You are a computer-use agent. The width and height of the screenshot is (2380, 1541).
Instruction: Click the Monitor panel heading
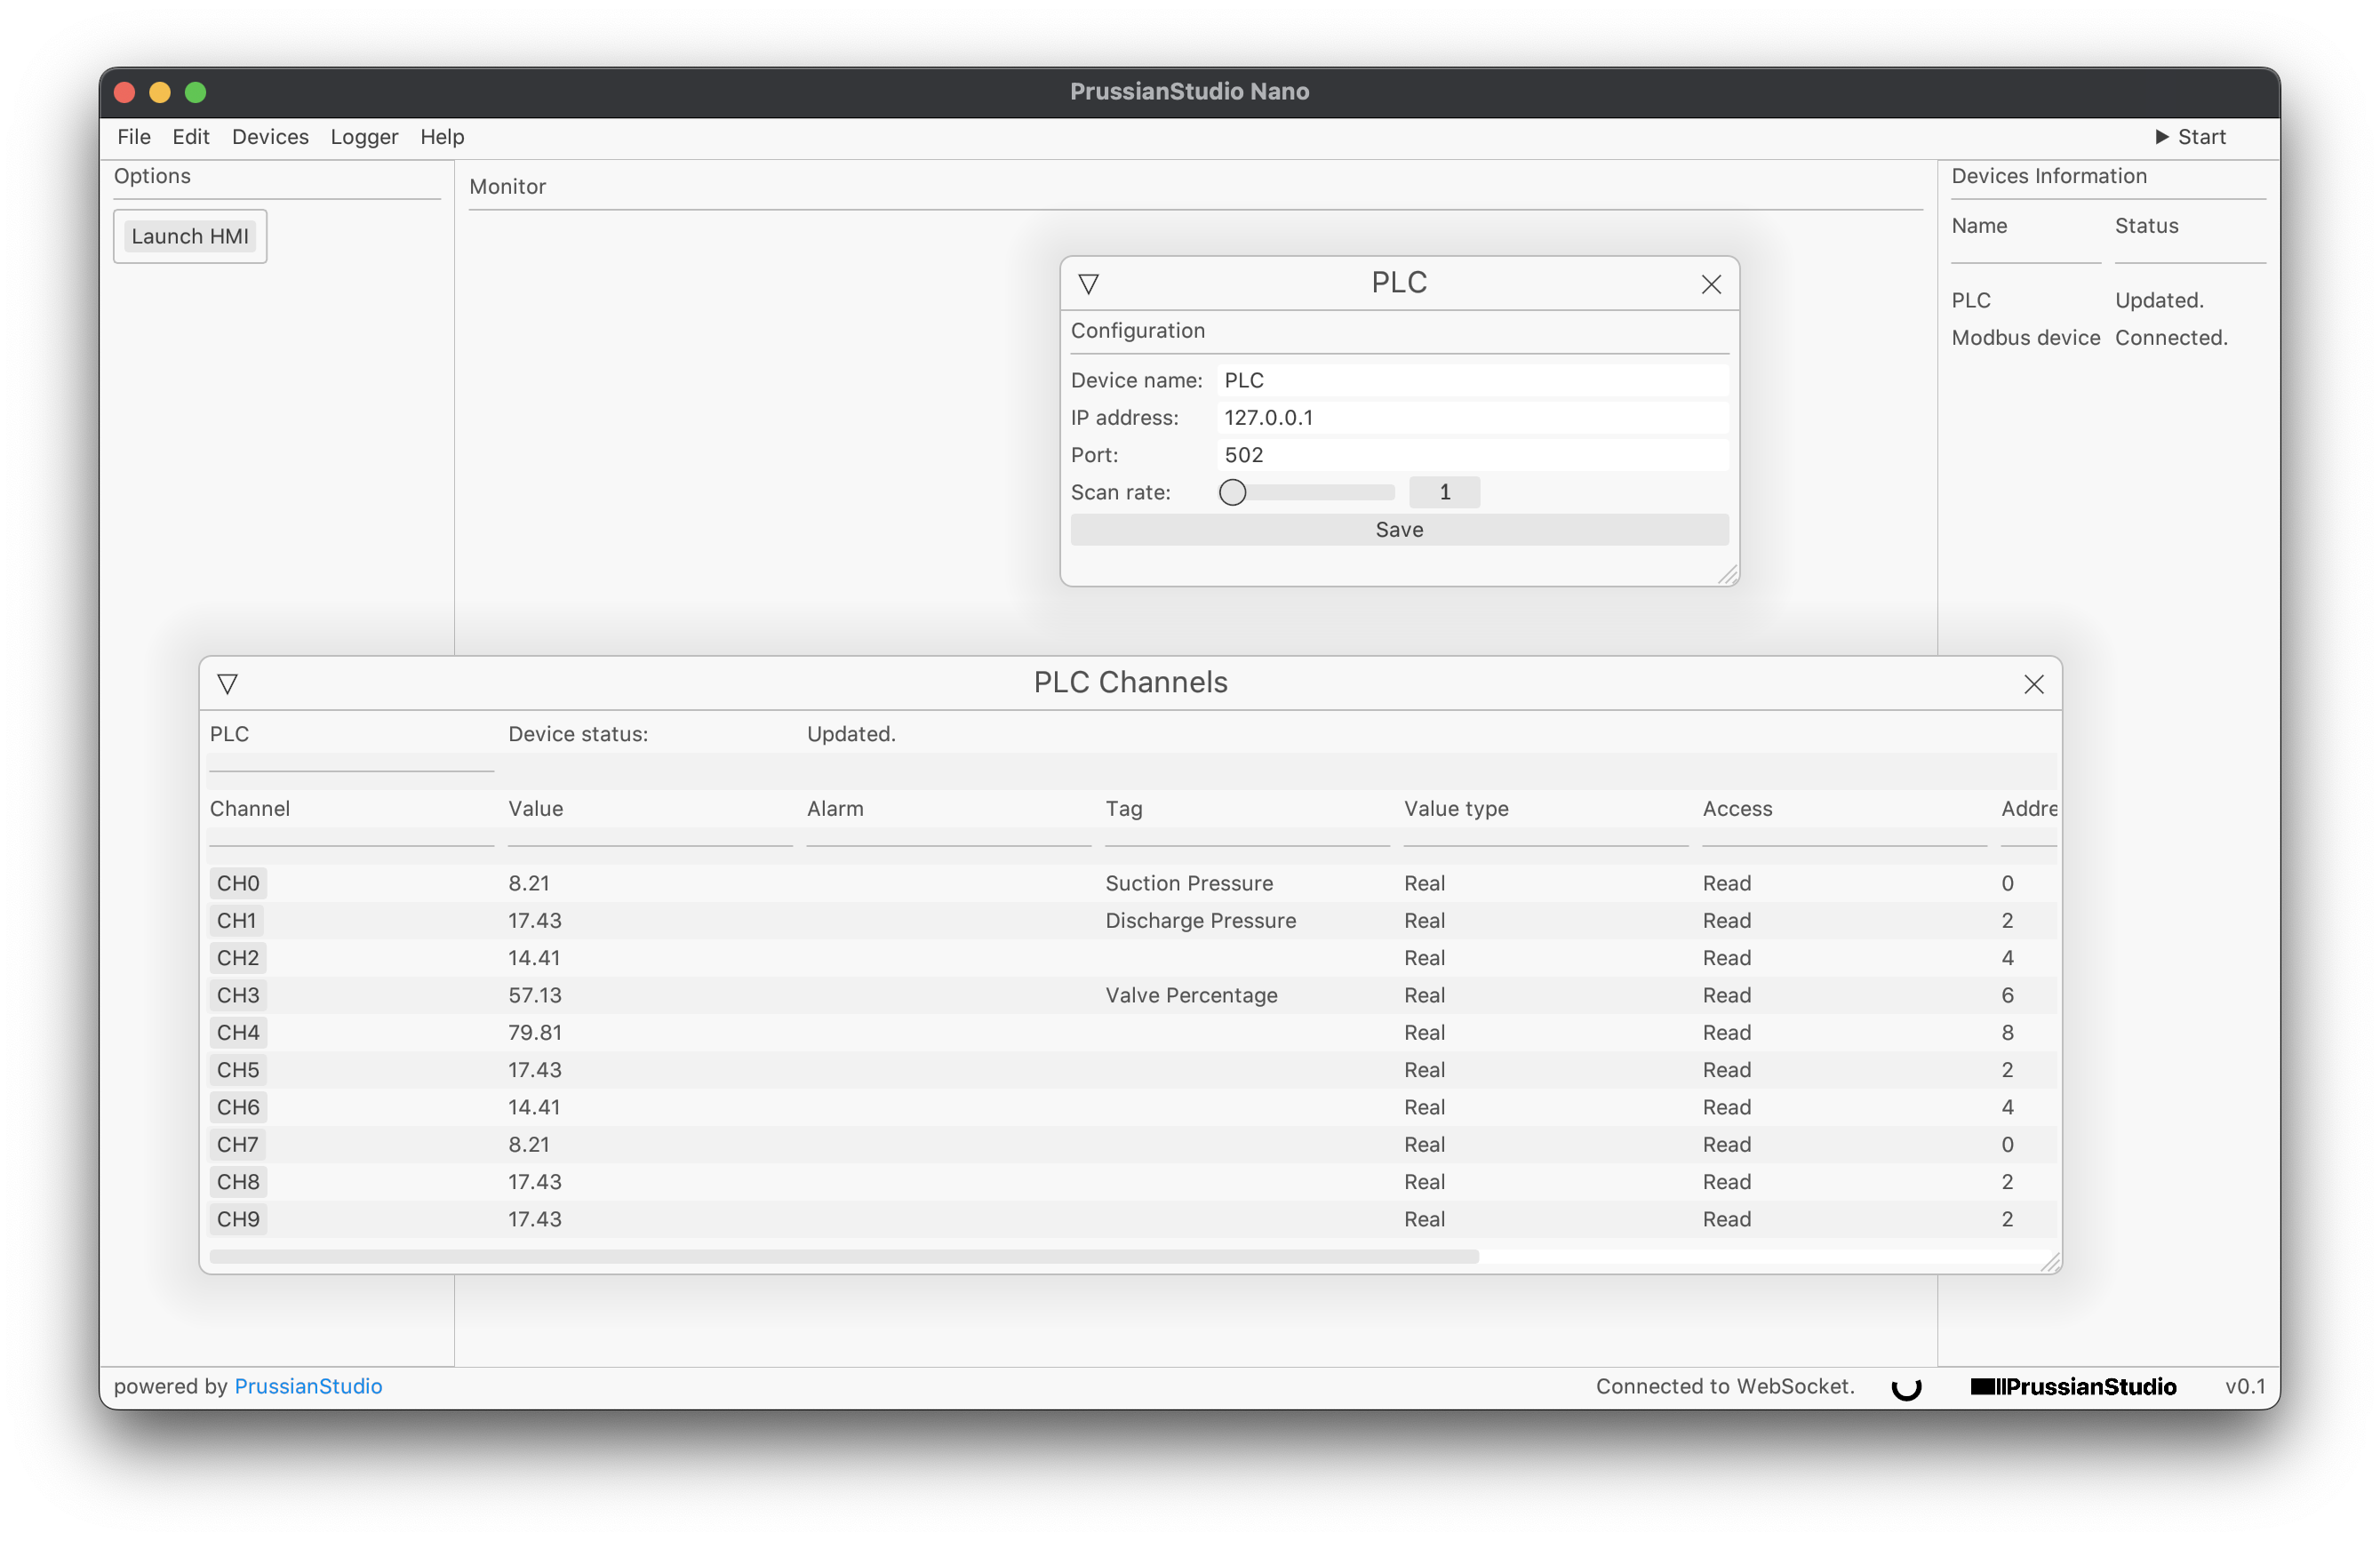coord(507,187)
